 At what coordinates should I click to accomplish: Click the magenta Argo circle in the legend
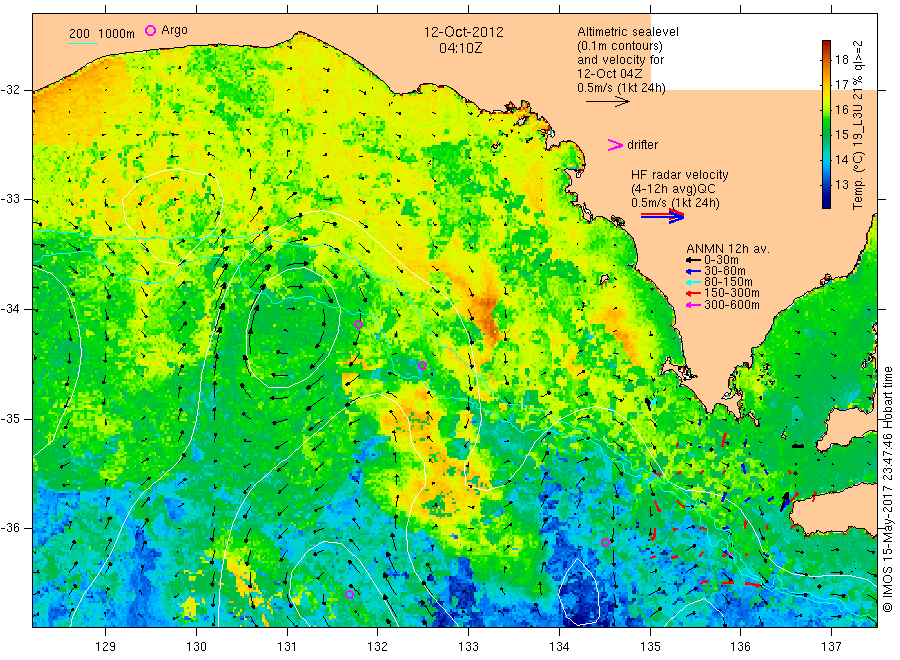150,30
